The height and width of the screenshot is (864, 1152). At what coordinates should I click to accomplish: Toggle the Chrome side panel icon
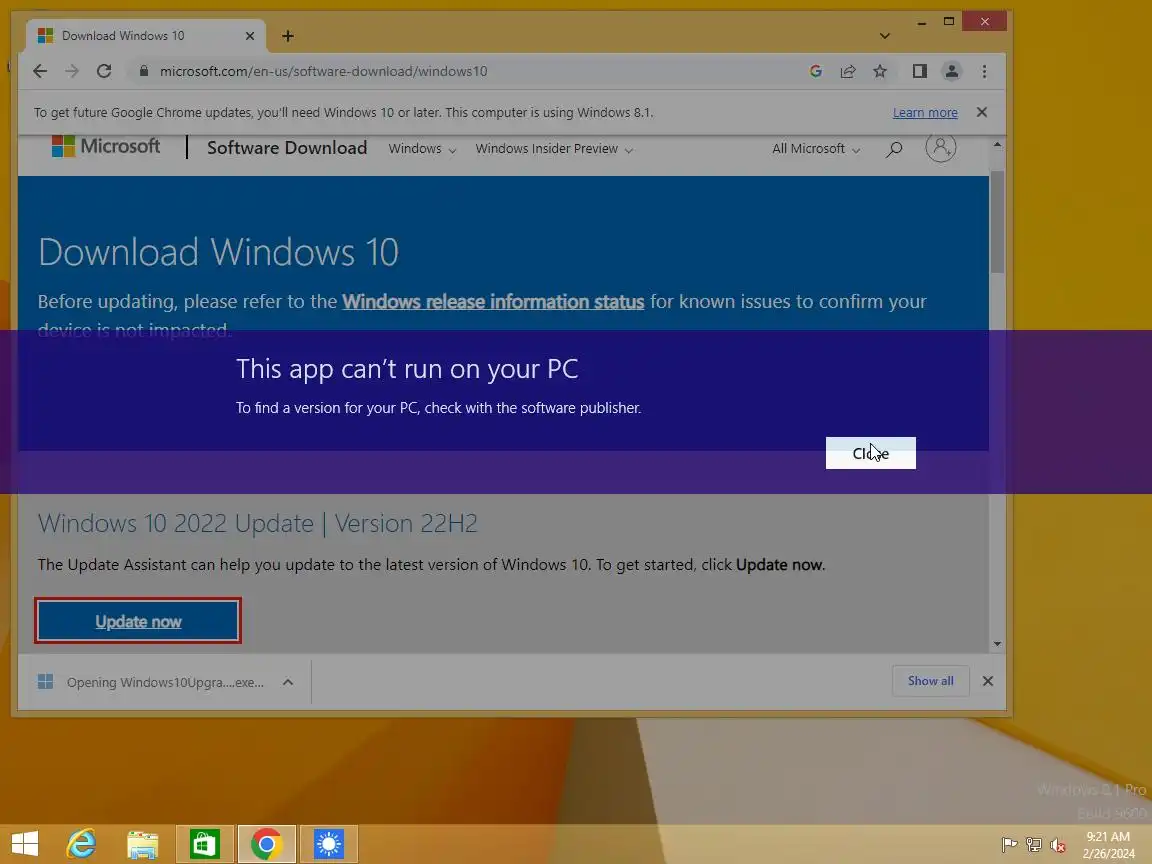click(919, 71)
